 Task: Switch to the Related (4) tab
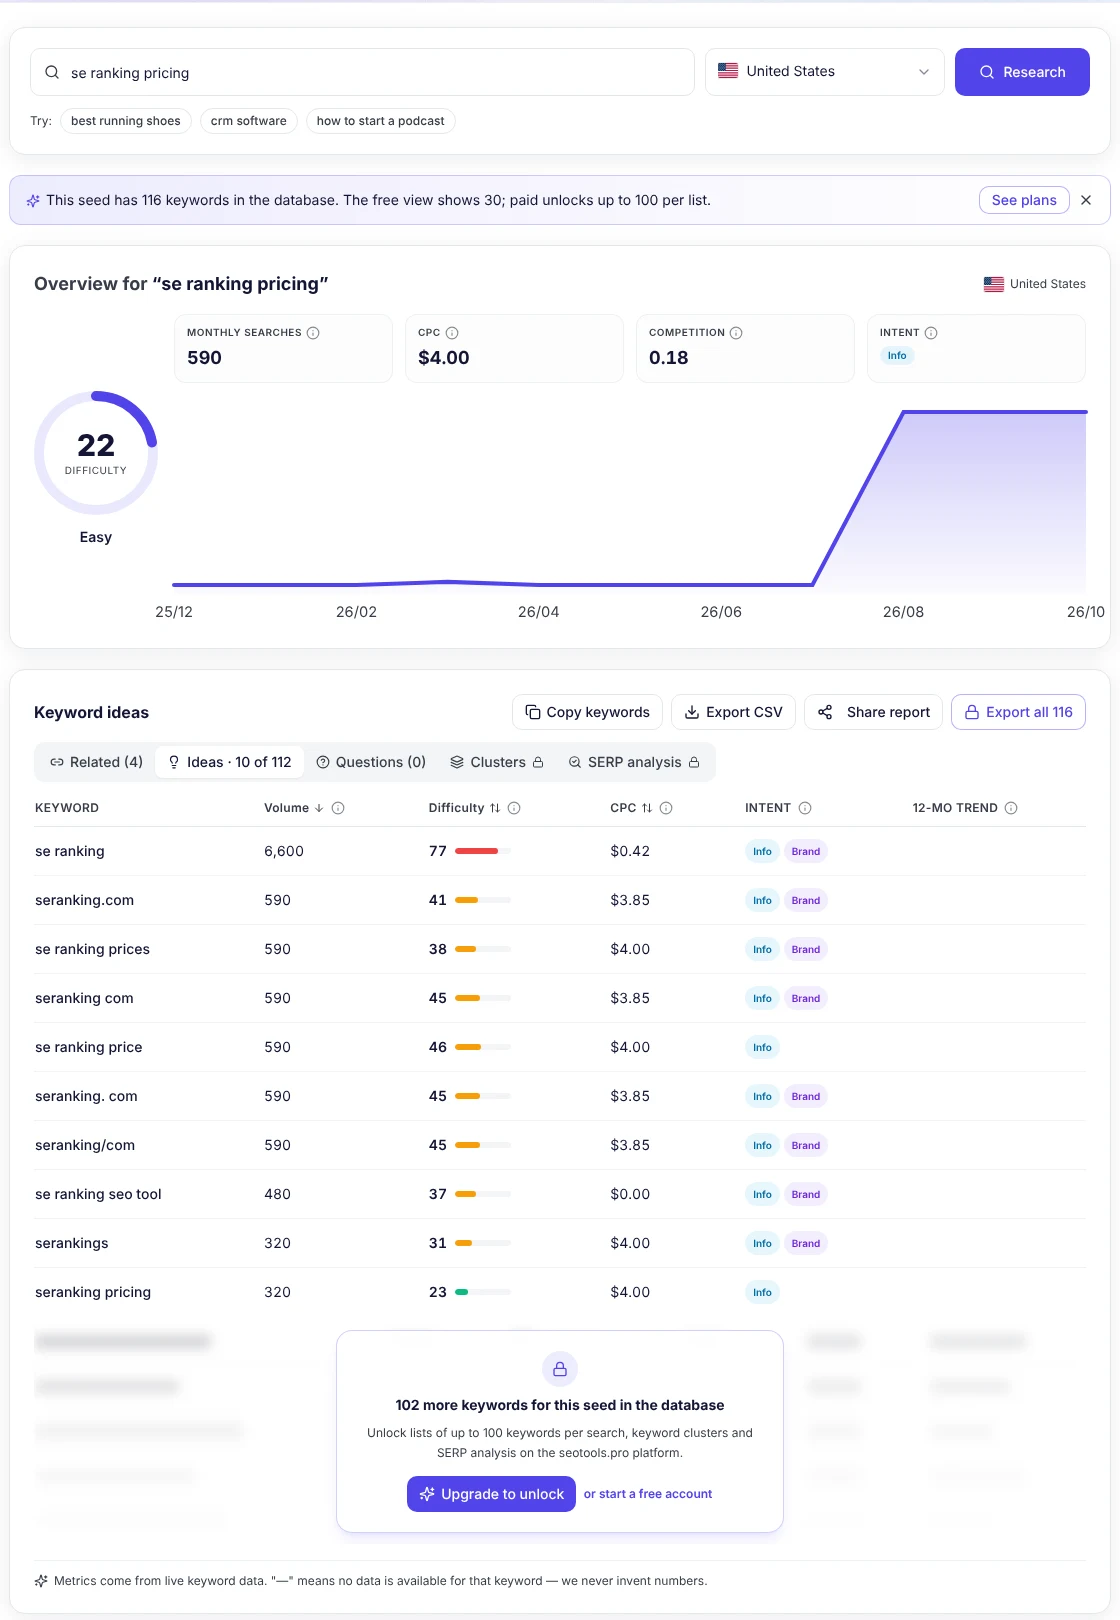point(97,762)
